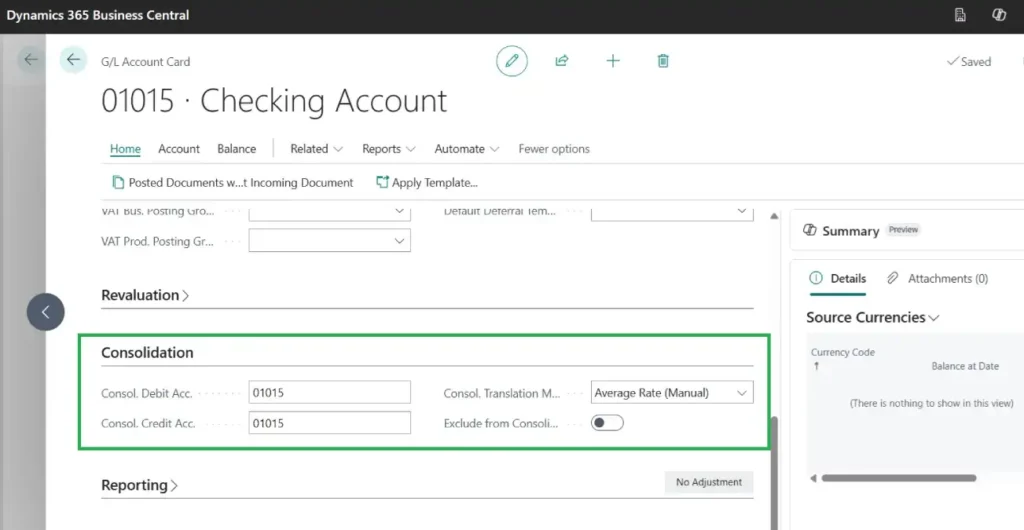
Task: Click the Details info icon
Action: click(816, 278)
